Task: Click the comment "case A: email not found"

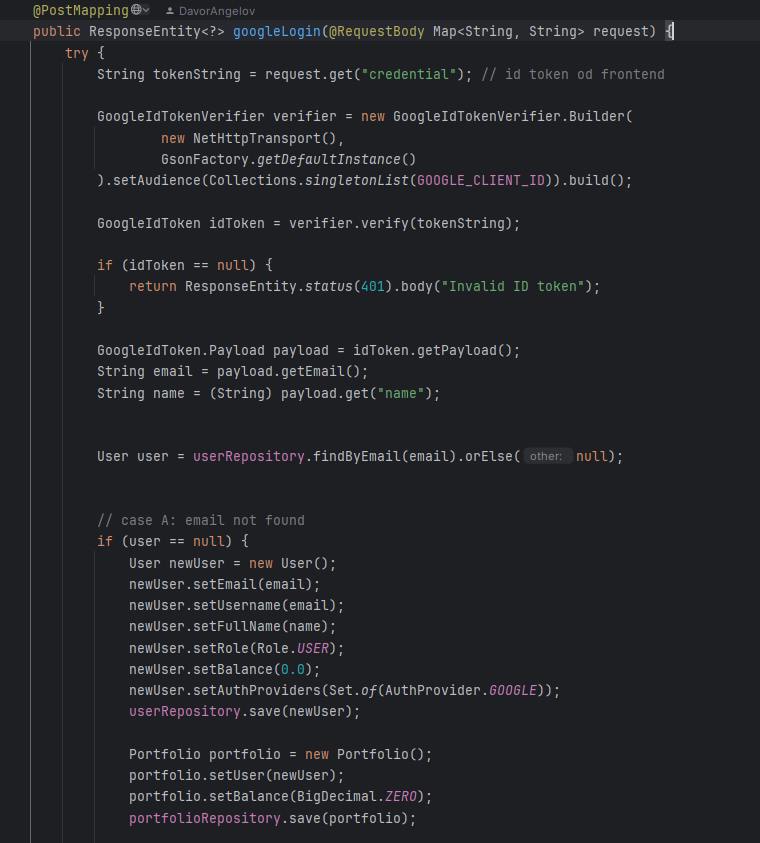Action: (200, 520)
